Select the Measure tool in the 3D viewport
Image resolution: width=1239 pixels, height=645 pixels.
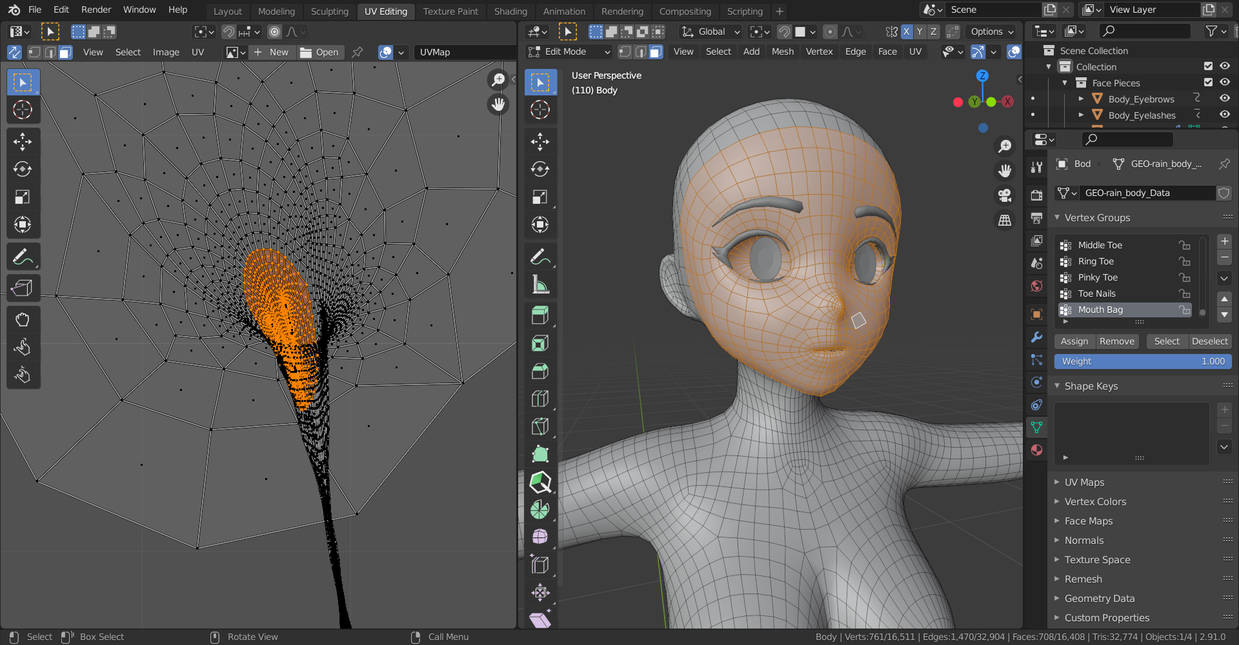[x=540, y=284]
